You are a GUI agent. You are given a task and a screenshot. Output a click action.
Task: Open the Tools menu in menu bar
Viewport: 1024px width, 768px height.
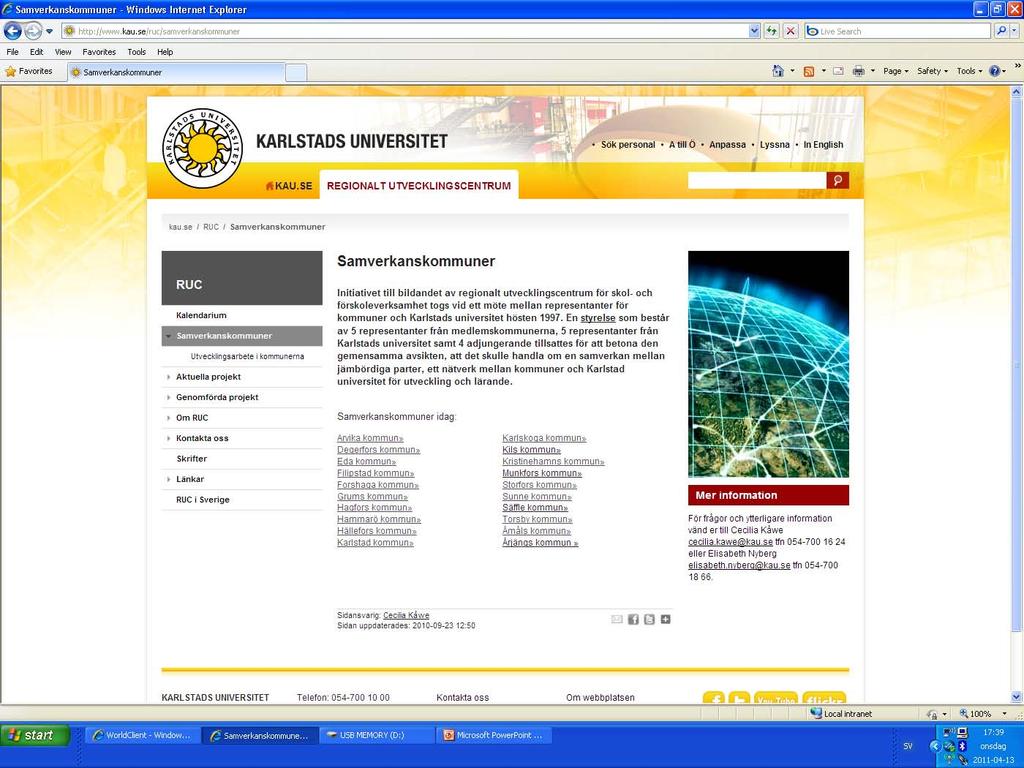click(136, 52)
